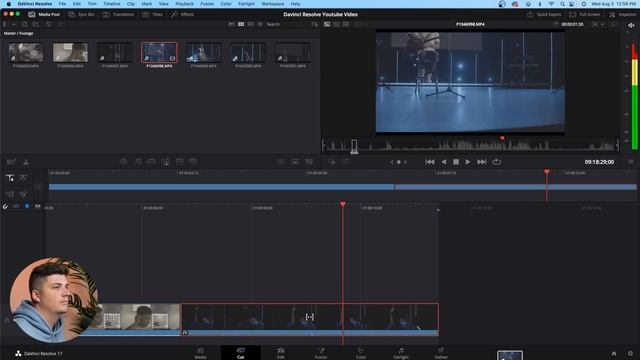640x360 pixels.
Task: Switch viewer to Source Clip mode
Action: tap(327, 24)
